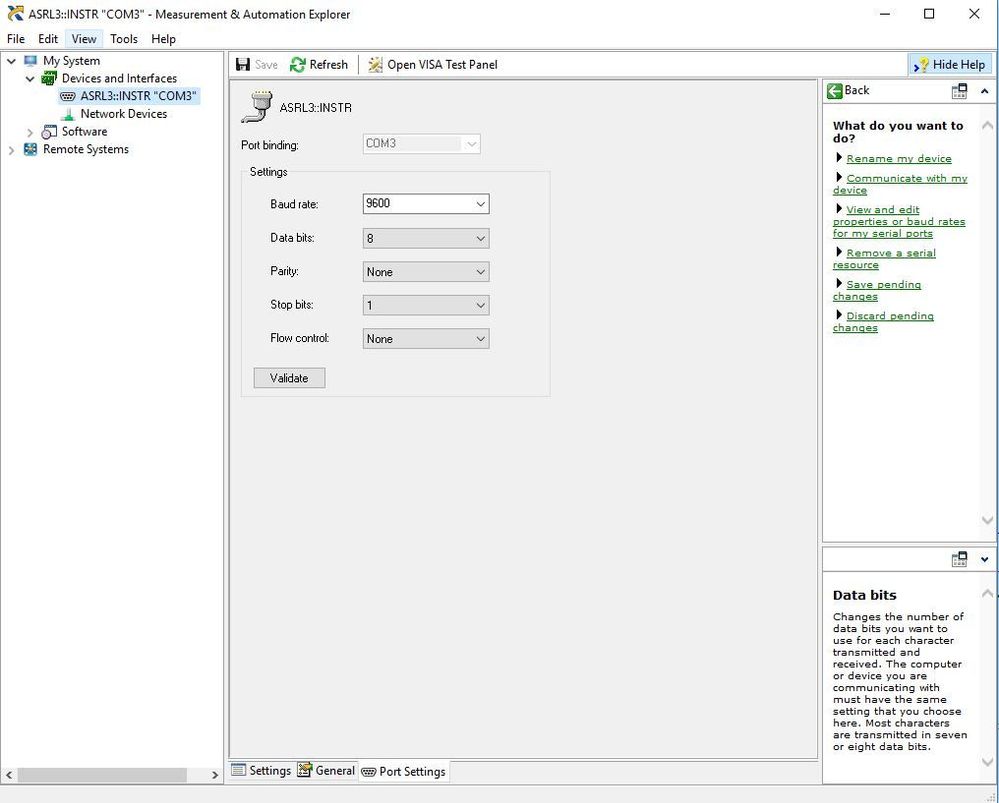The width and height of the screenshot is (999, 803).
Task: Click the tree pane horizontal scrollbar thumb
Action: 102,774
